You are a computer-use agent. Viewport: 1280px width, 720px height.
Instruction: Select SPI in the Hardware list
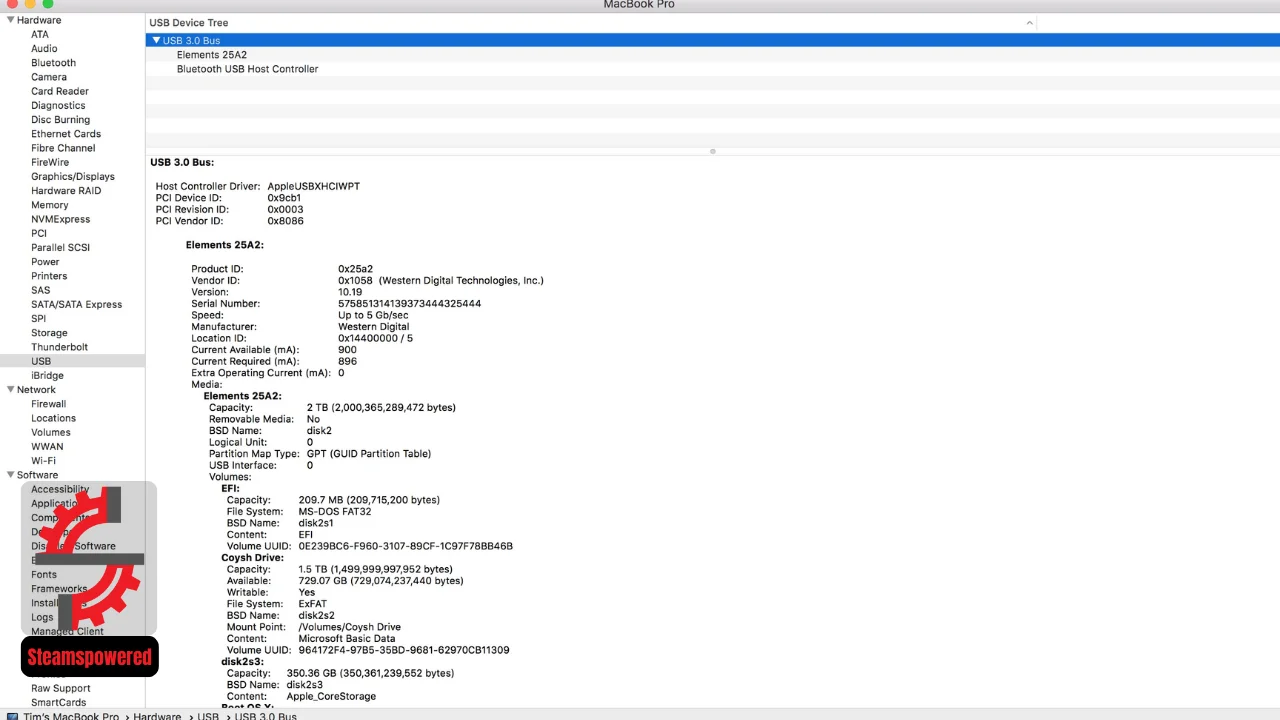(38, 319)
